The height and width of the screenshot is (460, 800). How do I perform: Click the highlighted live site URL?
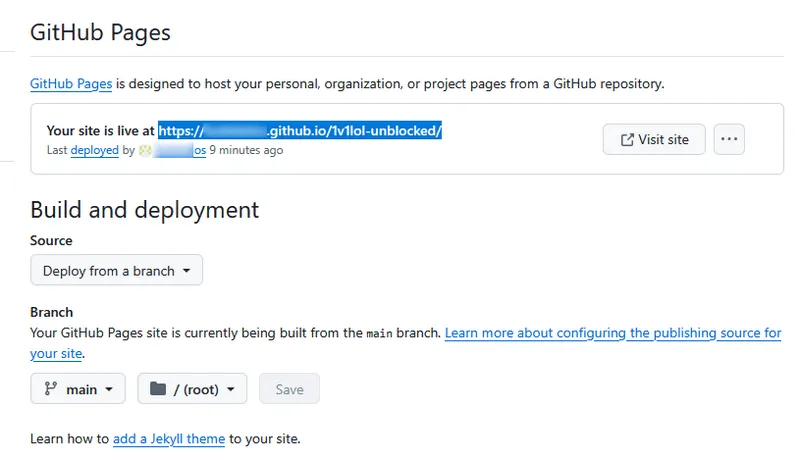pos(300,131)
